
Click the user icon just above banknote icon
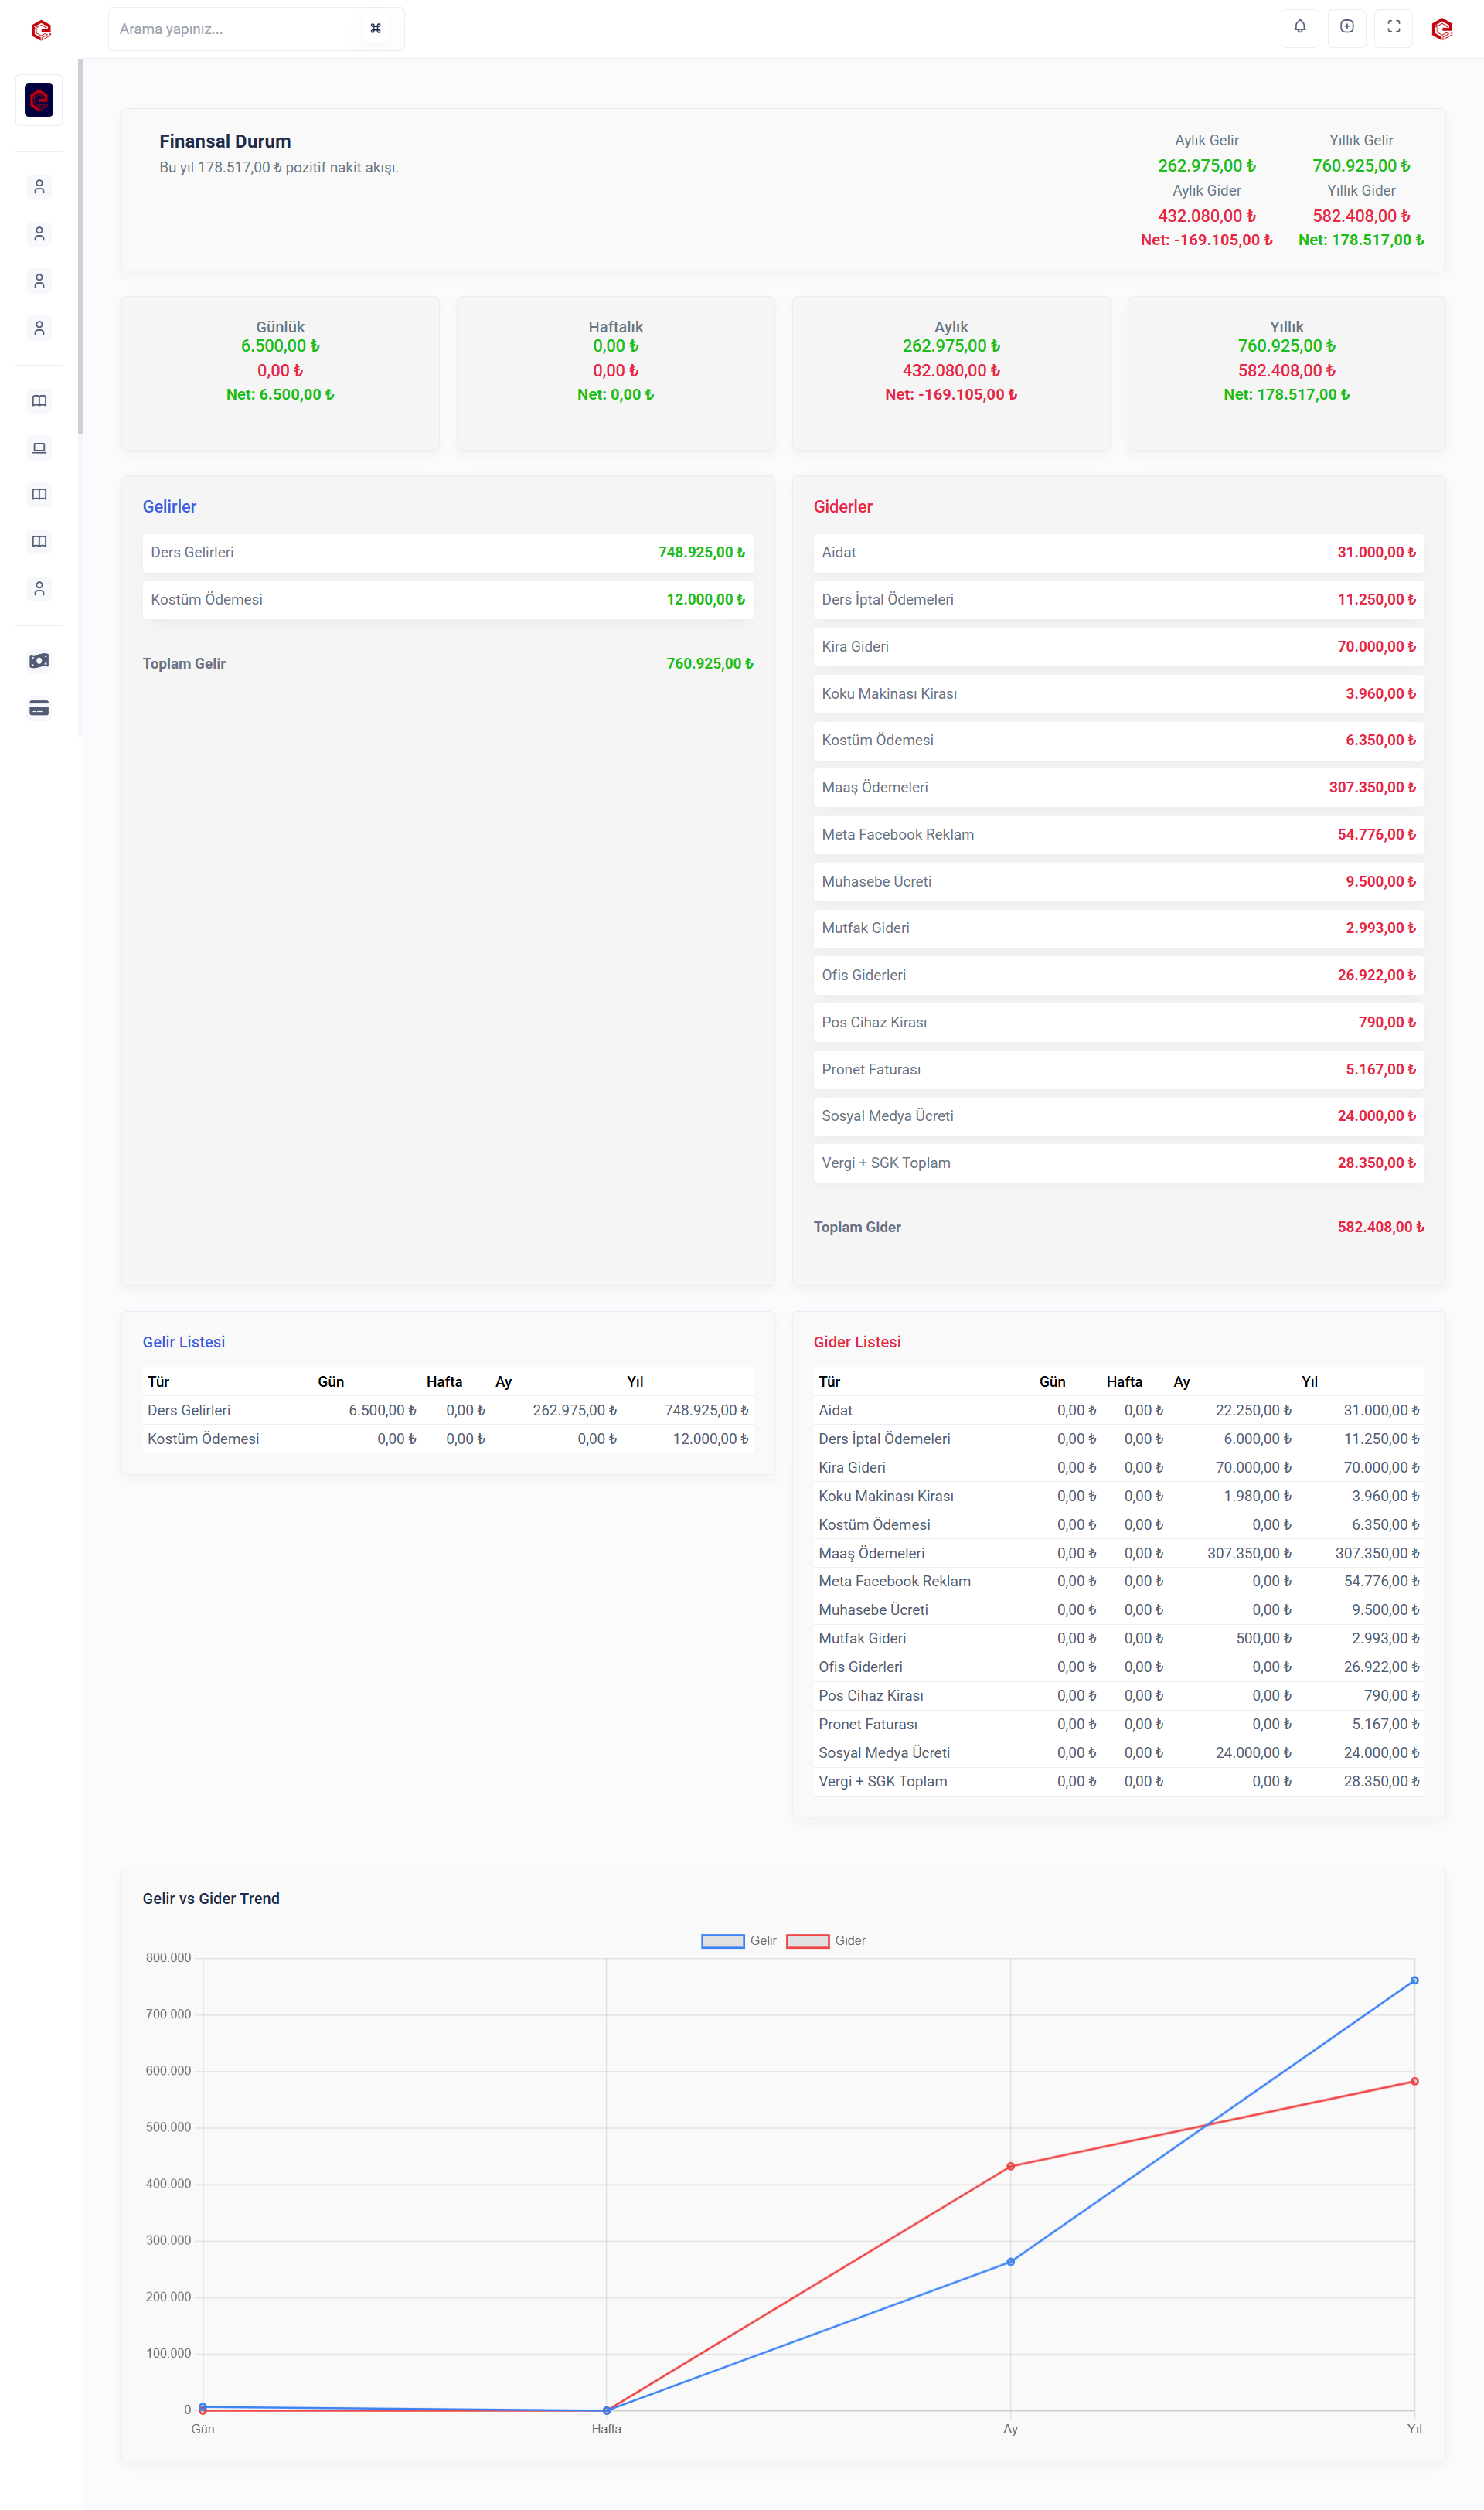[39, 589]
